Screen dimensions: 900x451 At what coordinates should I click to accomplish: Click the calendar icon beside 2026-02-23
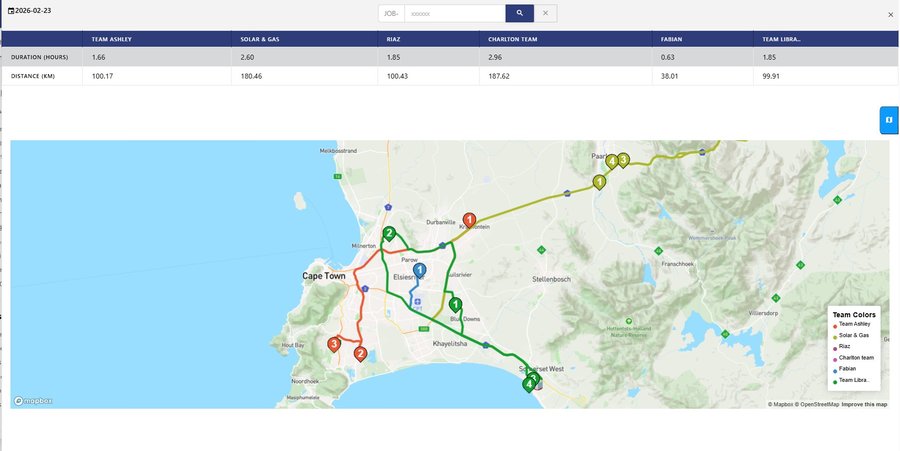click(x=11, y=10)
